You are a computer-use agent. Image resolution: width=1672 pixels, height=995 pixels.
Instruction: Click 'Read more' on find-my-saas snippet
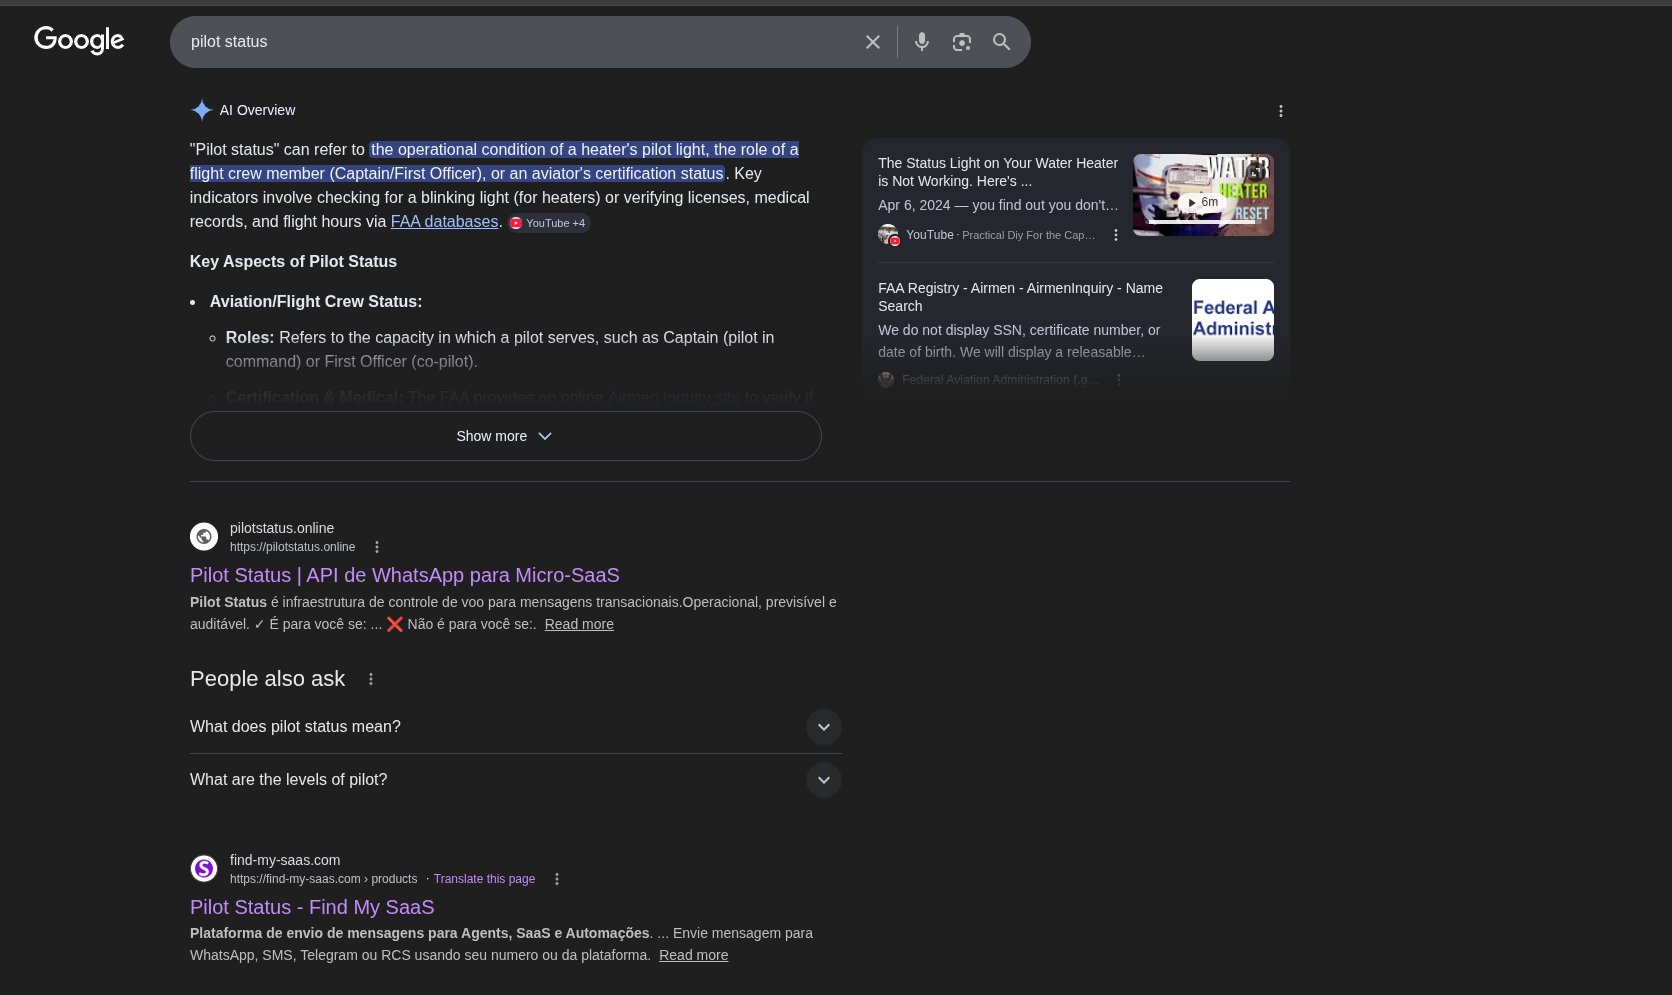(x=694, y=955)
